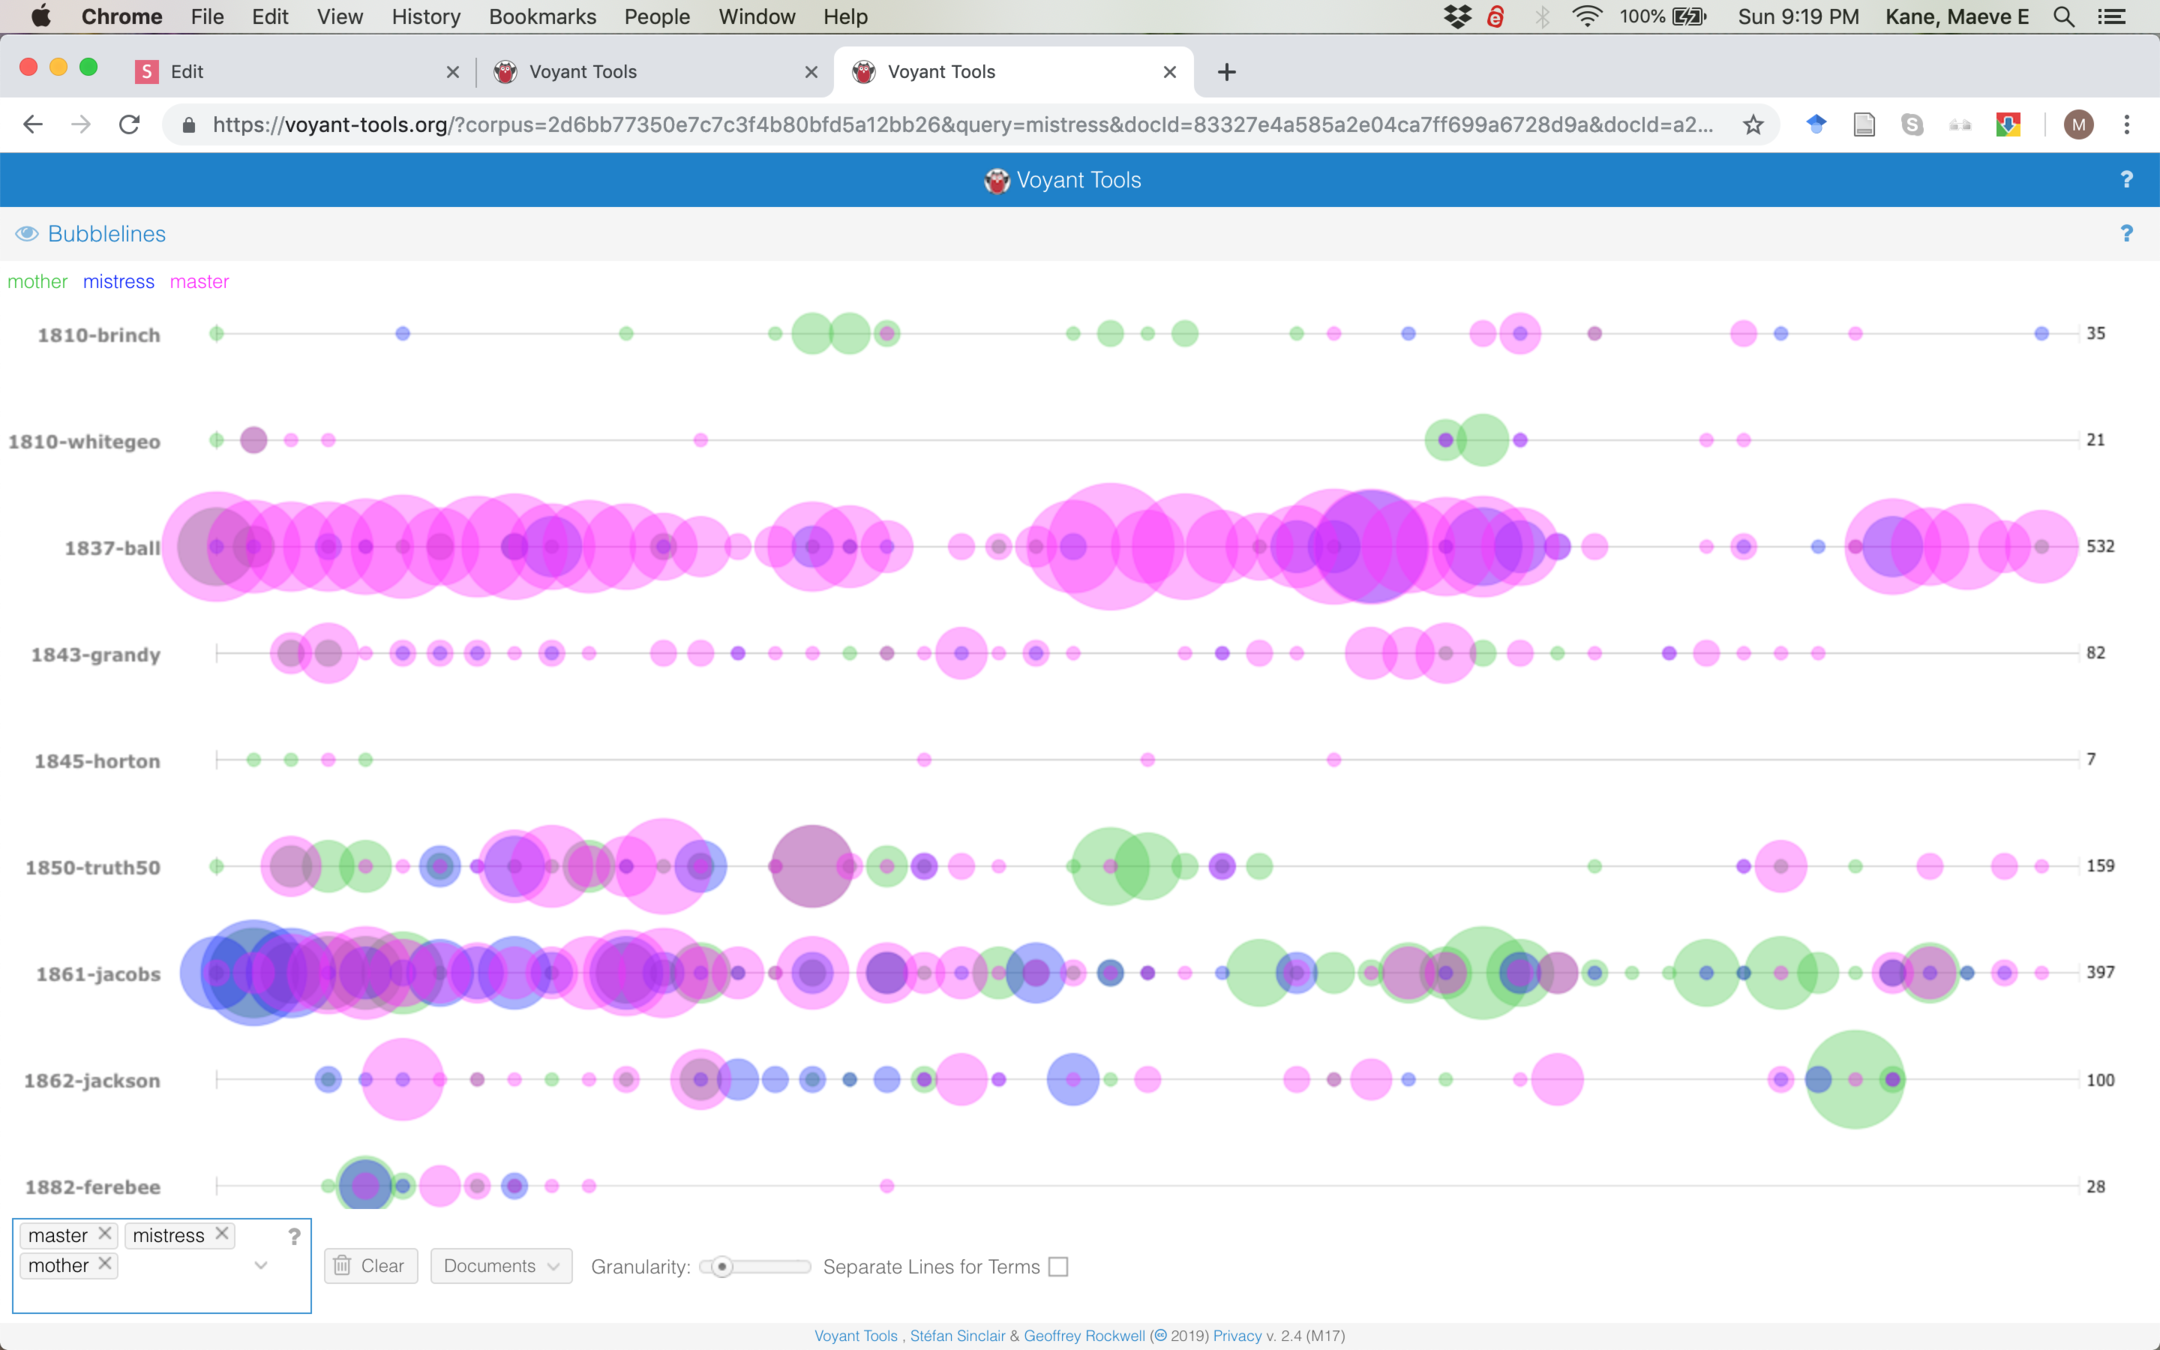
Task: Click the Clear button
Action: [x=370, y=1266]
